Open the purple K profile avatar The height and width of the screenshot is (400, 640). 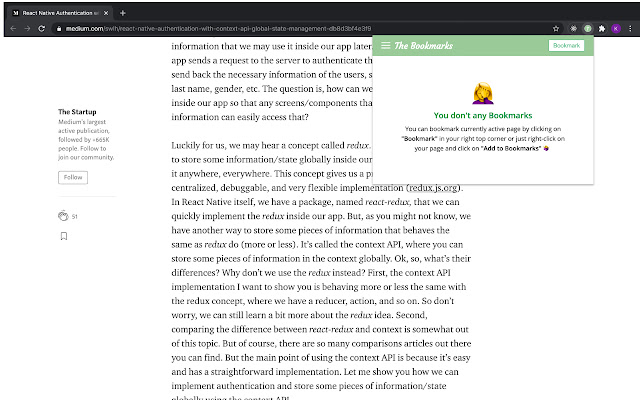[x=616, y=29]
